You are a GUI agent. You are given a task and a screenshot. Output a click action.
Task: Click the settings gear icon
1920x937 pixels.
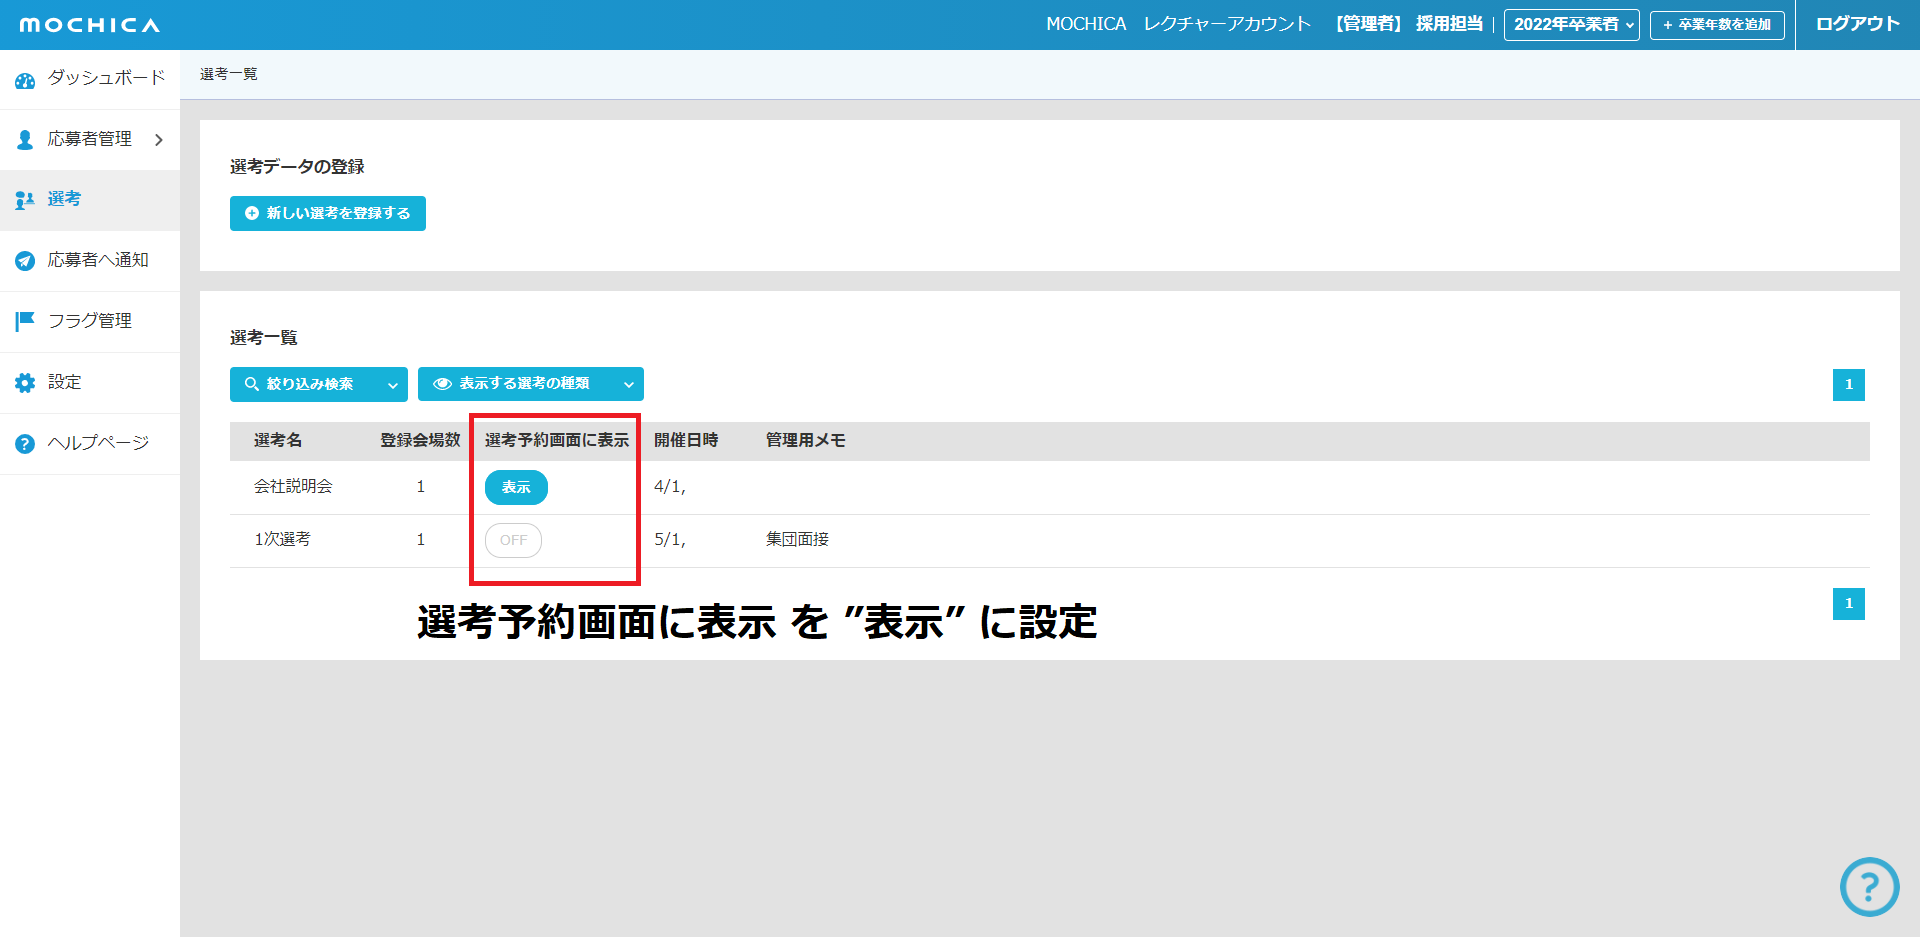pyautogui.click(x=25, y=383)
